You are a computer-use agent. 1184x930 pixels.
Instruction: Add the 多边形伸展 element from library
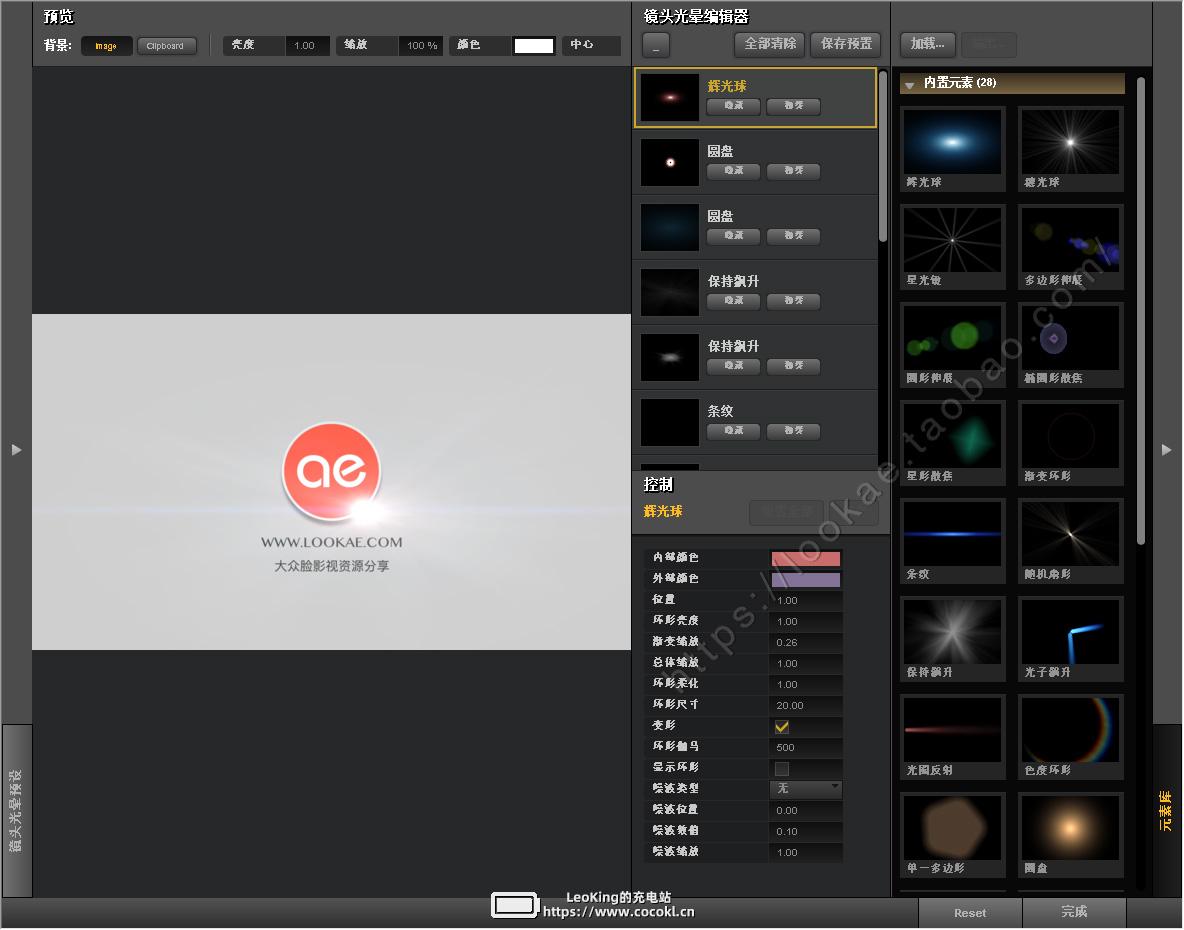click(1070, 247)
